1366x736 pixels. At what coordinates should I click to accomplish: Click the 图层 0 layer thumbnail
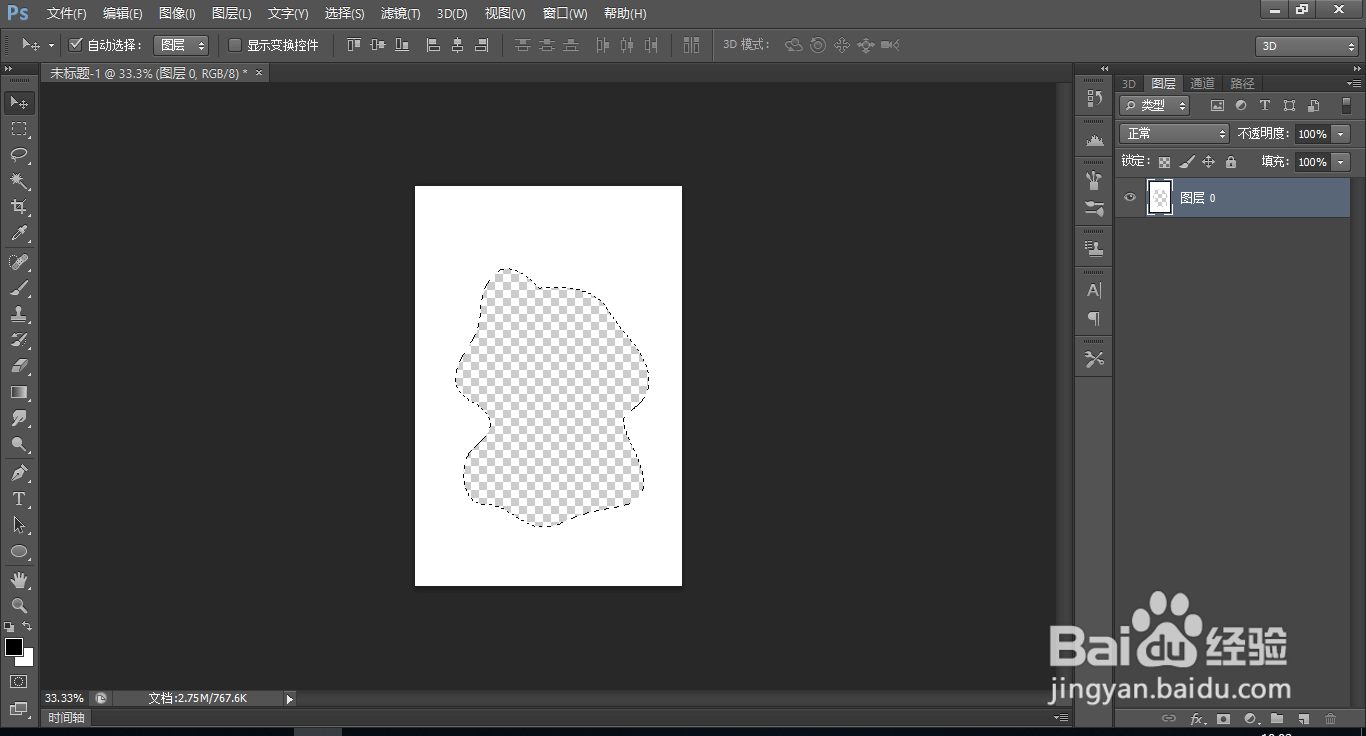pyautogui.click(x=1160, y=198)
